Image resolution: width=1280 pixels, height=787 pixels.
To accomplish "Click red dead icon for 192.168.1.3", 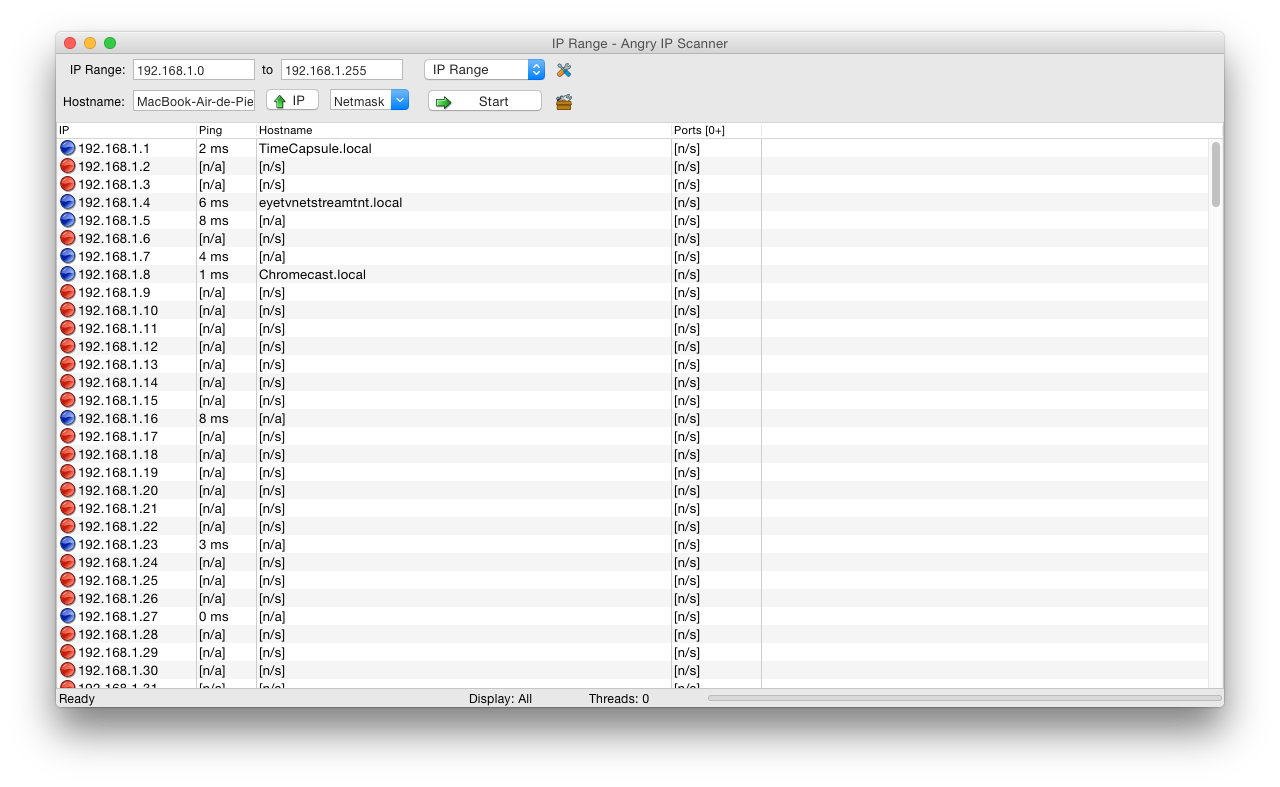I will coord(68,184).
